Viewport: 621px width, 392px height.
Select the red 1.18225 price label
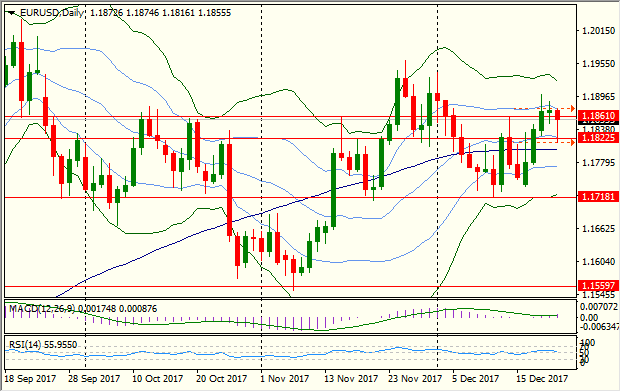click(x=598, y=138)
